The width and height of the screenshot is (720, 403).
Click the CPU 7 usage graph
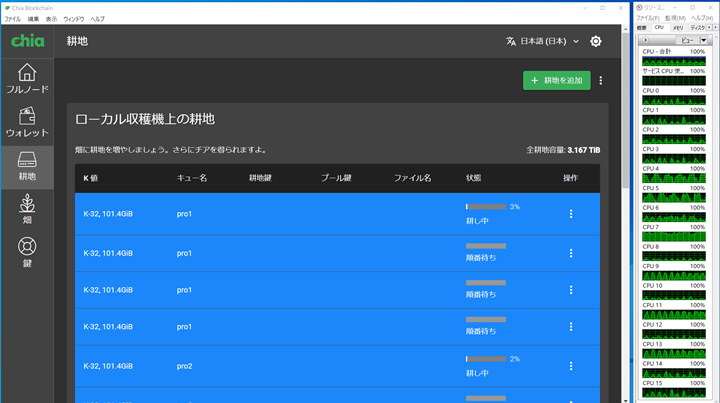(x=674, y=237)
